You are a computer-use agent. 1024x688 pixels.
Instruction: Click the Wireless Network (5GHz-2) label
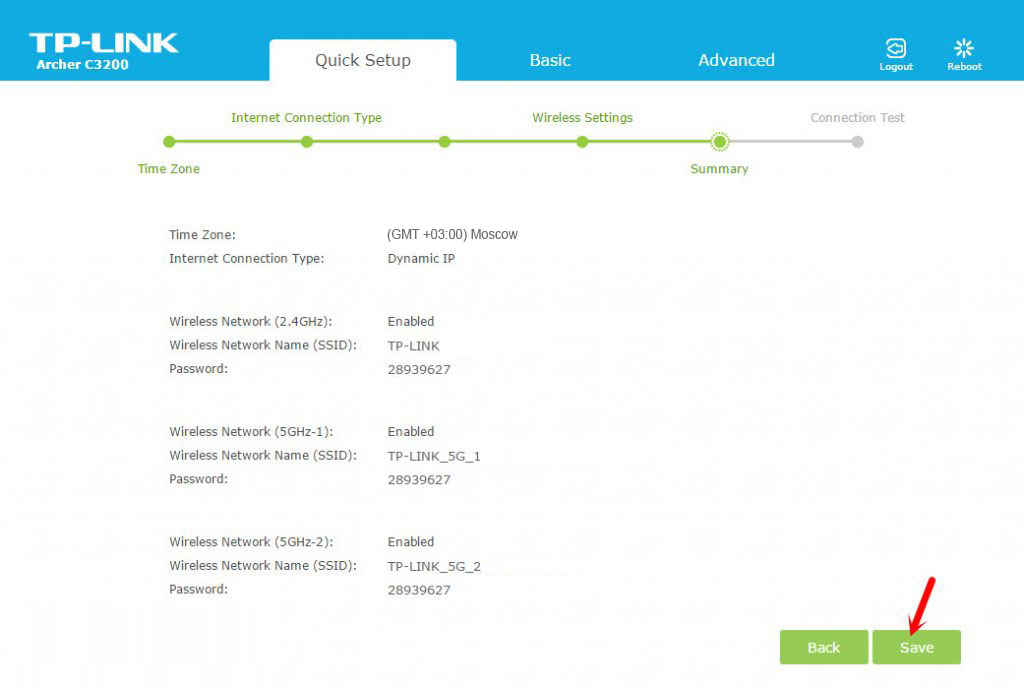[x=251, y=542]
